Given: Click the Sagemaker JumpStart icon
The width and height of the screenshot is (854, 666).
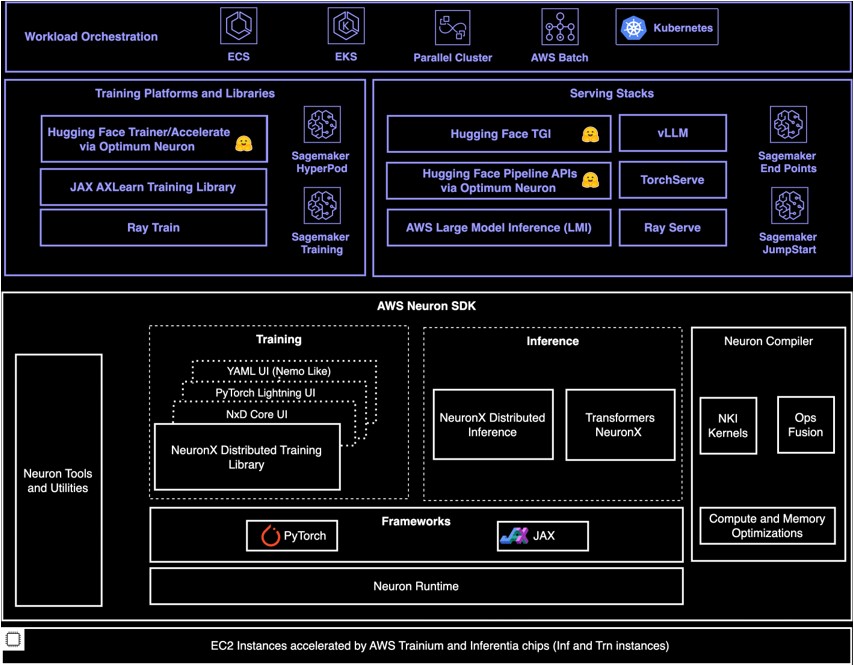Looking at the screenshot, I should 788,206.
